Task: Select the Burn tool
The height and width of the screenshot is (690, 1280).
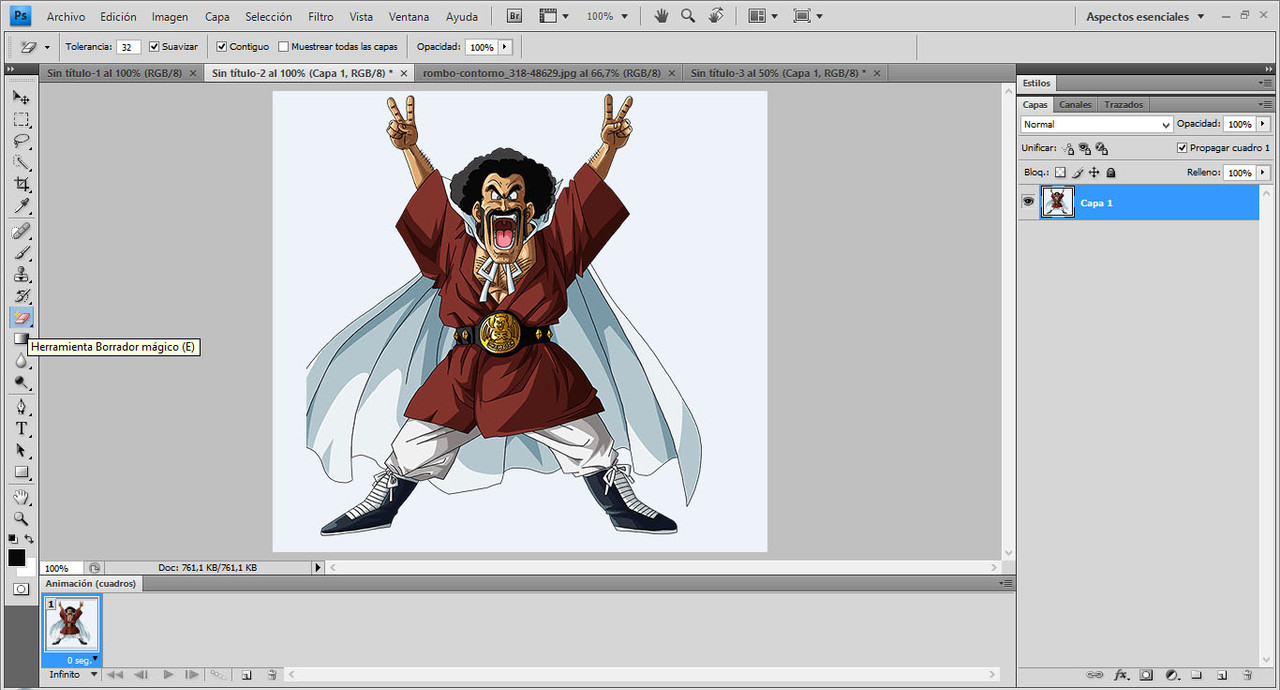Action: click(x=21, y=383)
